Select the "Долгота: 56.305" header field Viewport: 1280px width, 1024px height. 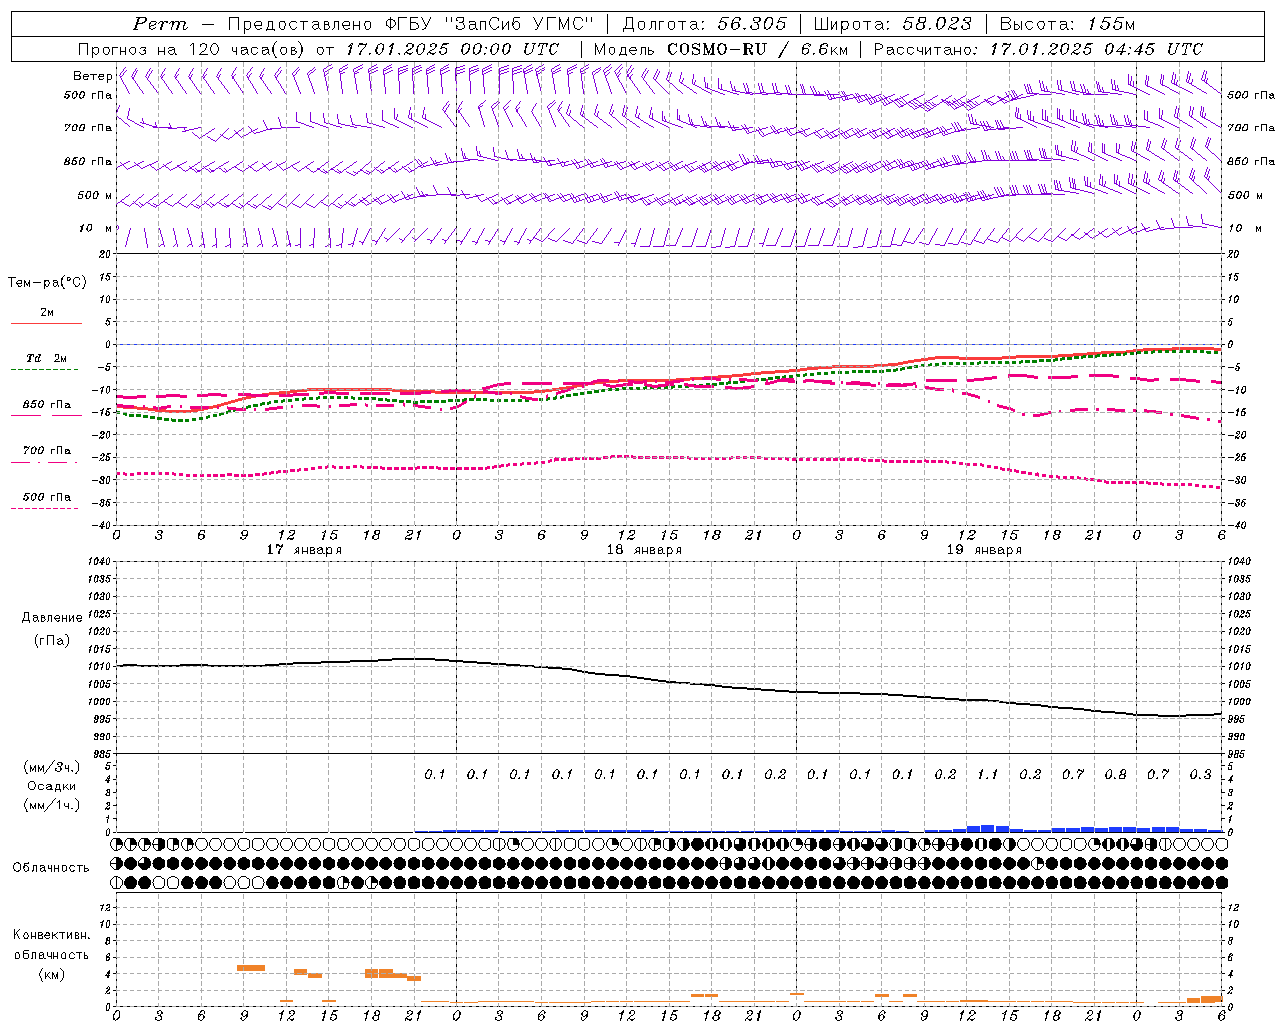click(x=704, y=24)
